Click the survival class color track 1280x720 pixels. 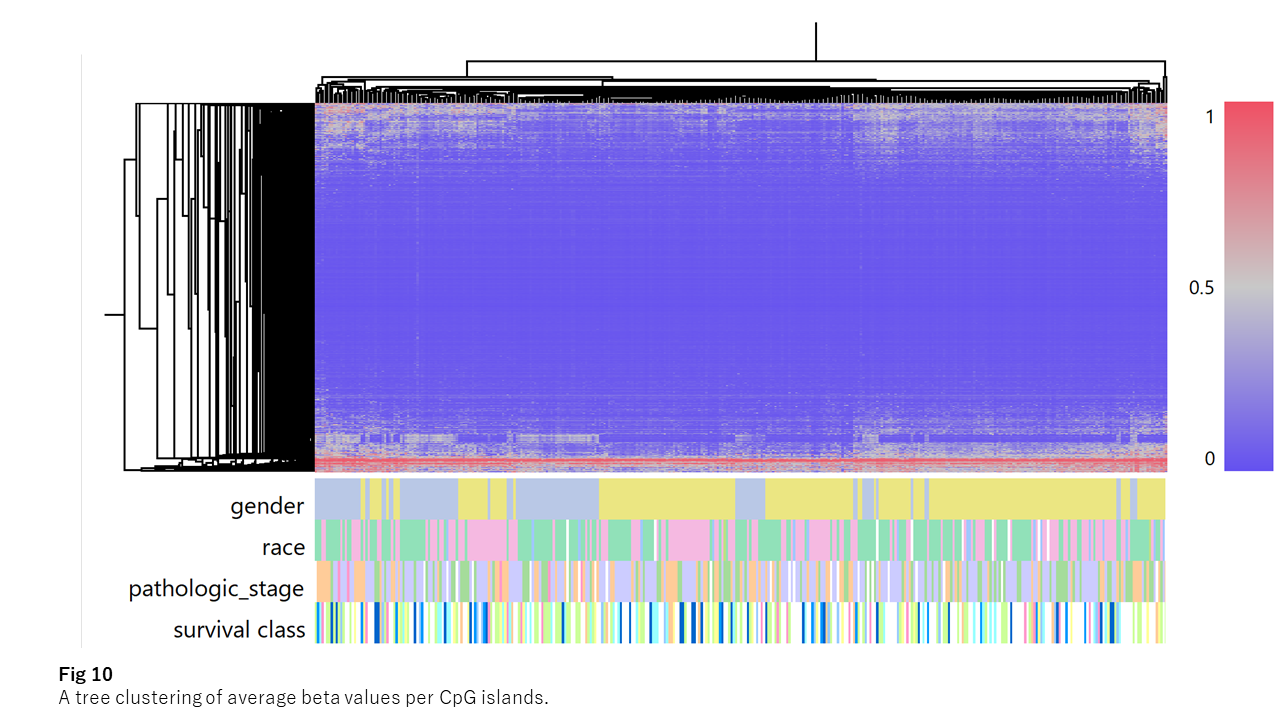(740, 622)
